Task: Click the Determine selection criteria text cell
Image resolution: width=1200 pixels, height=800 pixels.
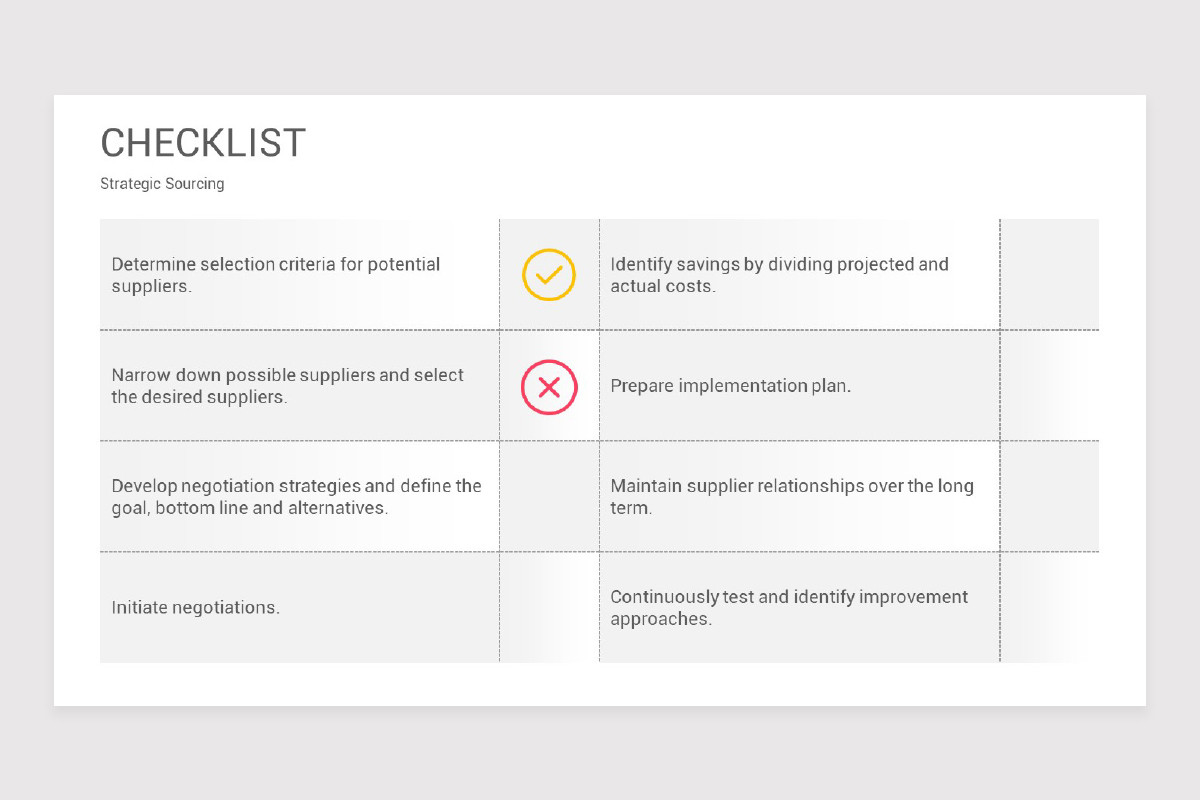Action: pyautogui.click(x=299, y=275)
